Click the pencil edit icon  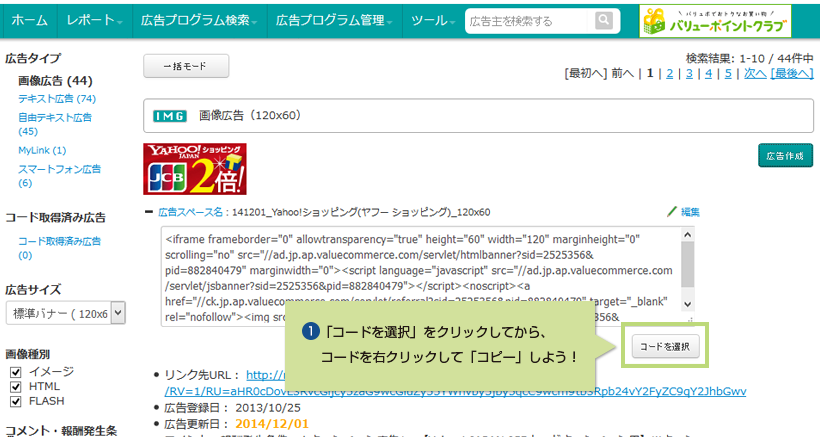point(671,212)
